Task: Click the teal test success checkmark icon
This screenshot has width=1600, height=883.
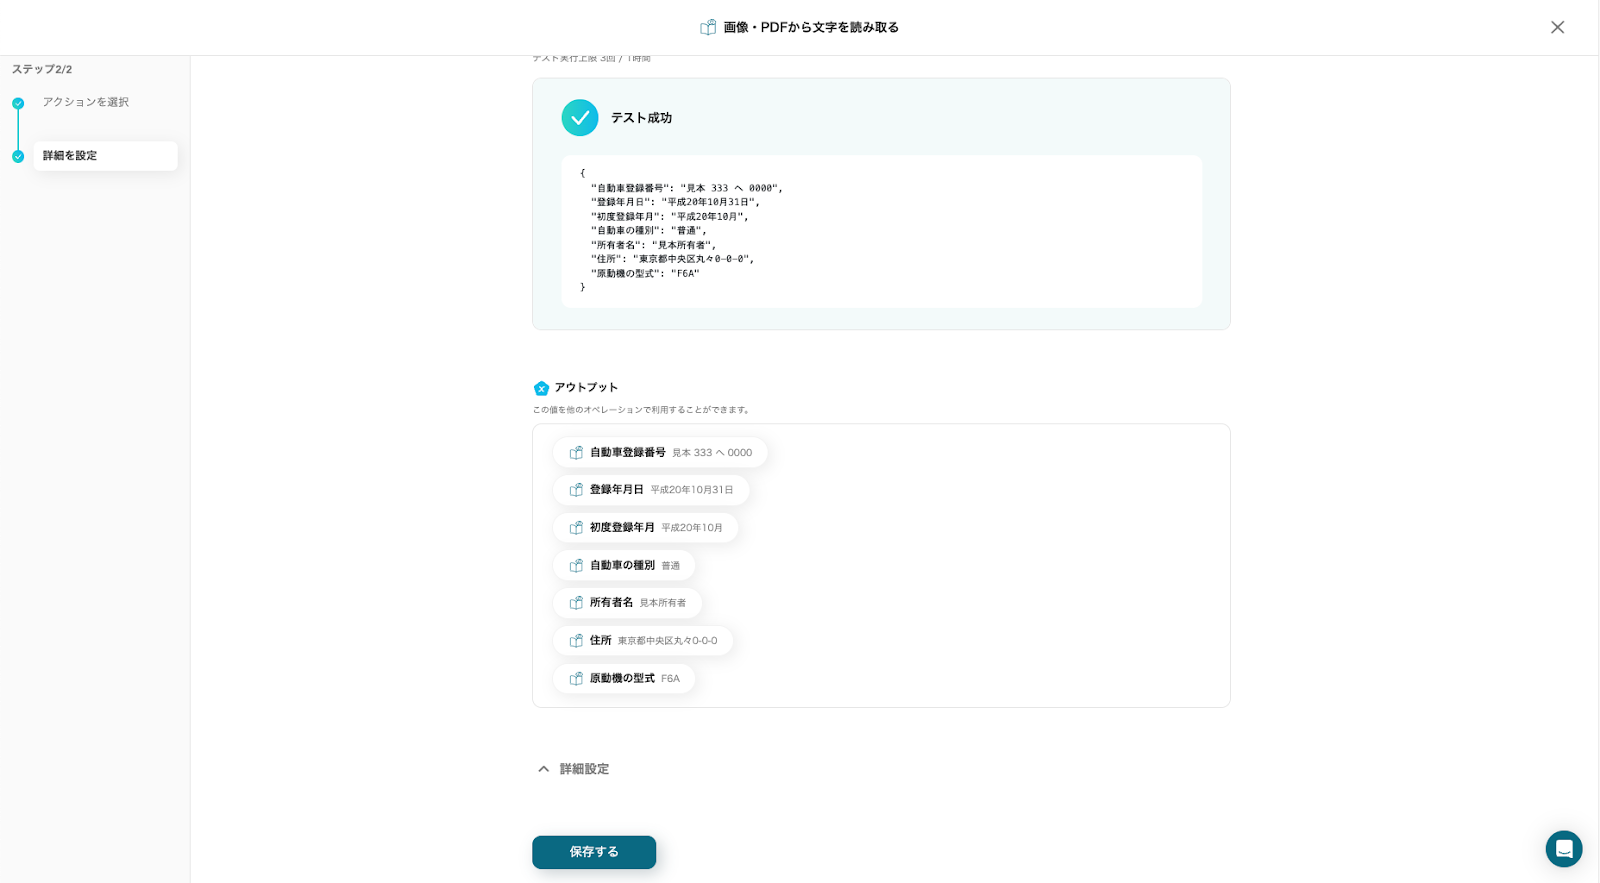Action: pos(580,118)
